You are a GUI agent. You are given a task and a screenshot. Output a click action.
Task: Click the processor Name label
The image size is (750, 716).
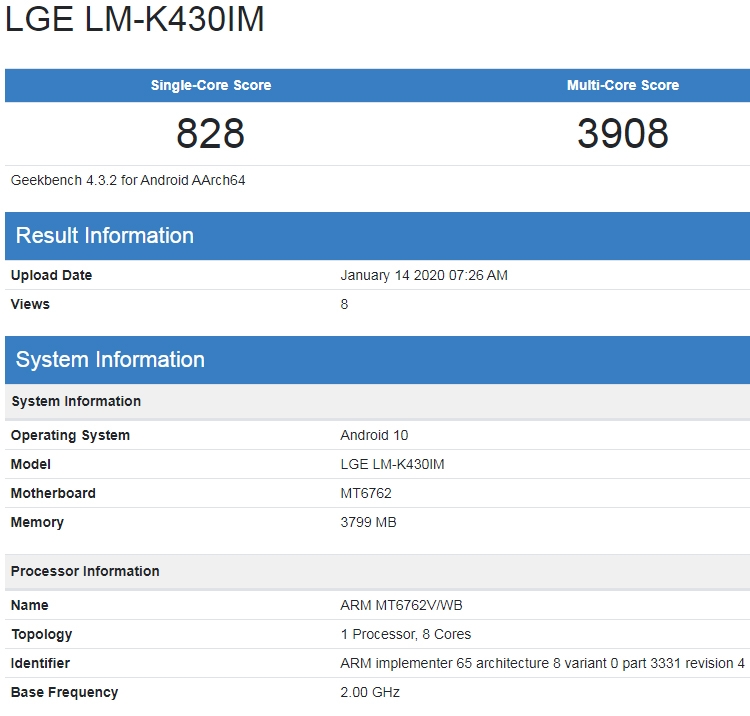30,606
